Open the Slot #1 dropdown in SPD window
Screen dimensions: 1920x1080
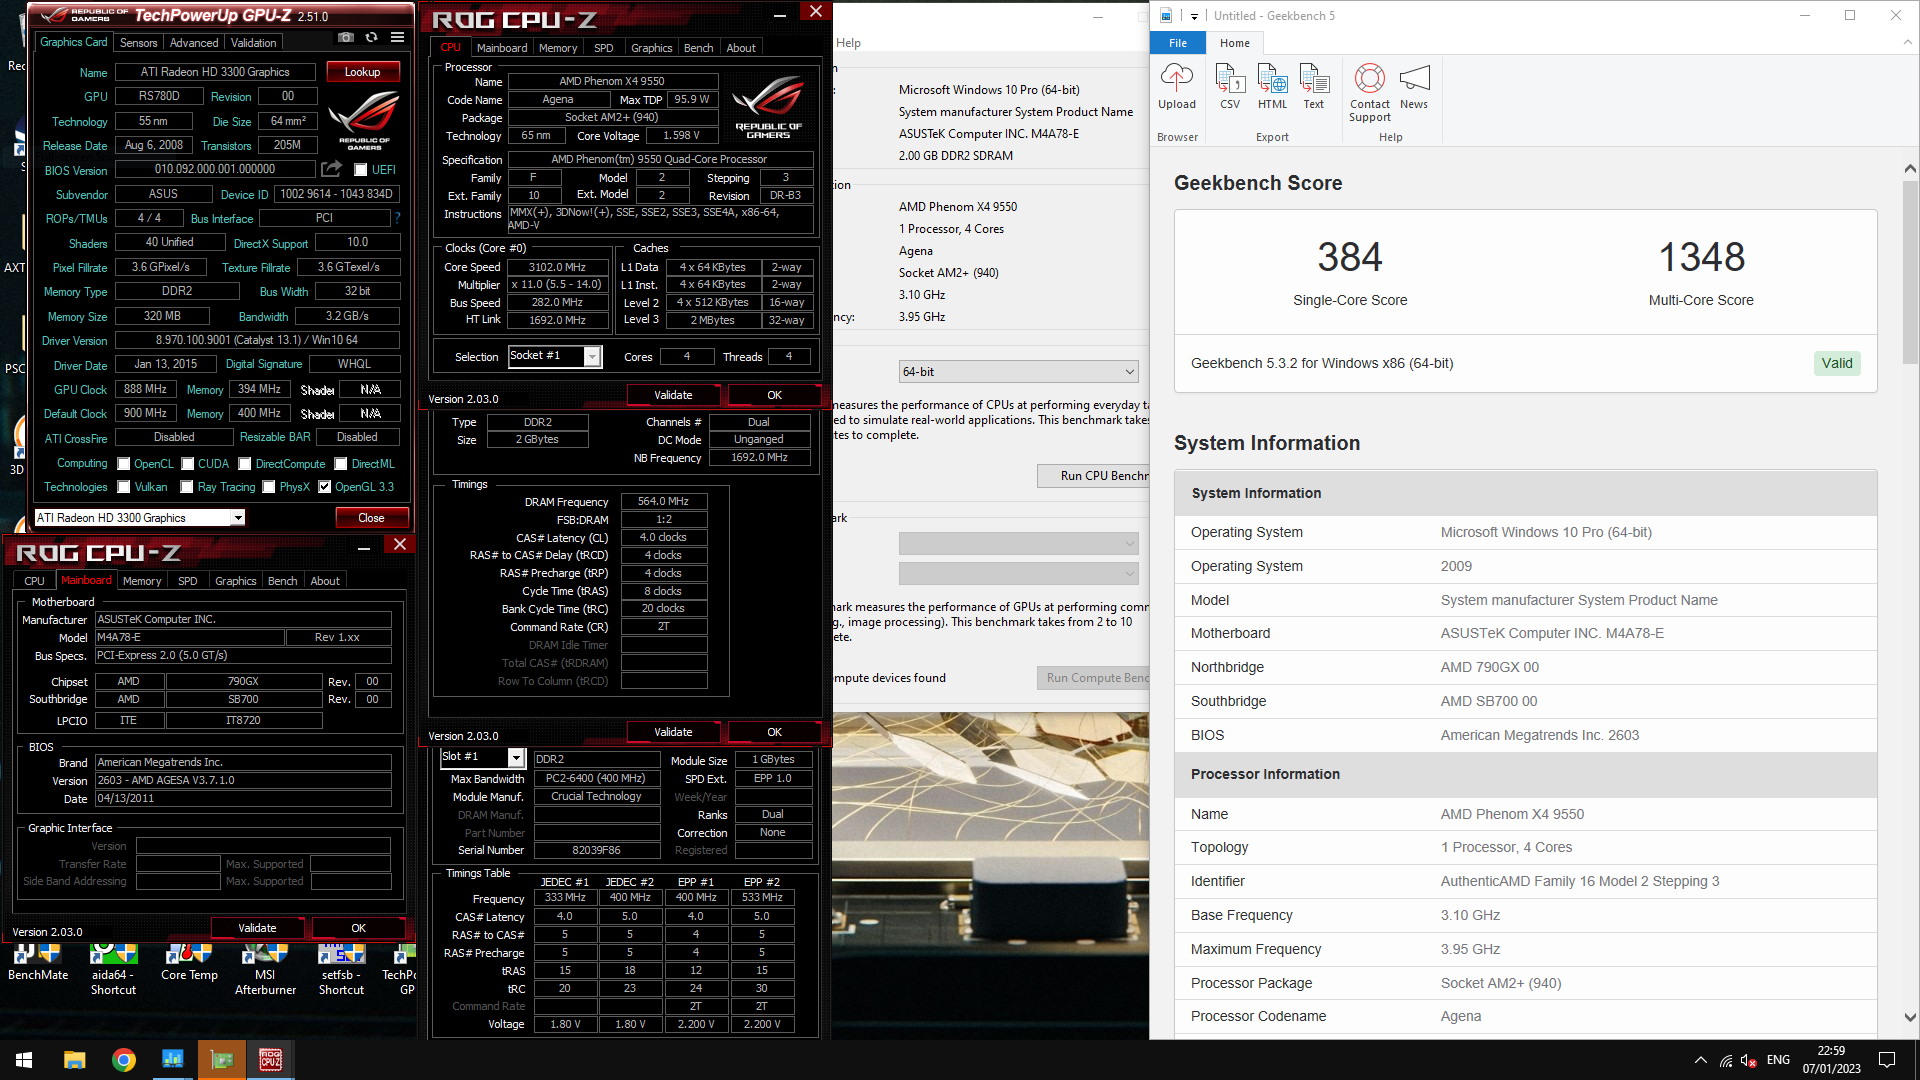click(483, 757)
